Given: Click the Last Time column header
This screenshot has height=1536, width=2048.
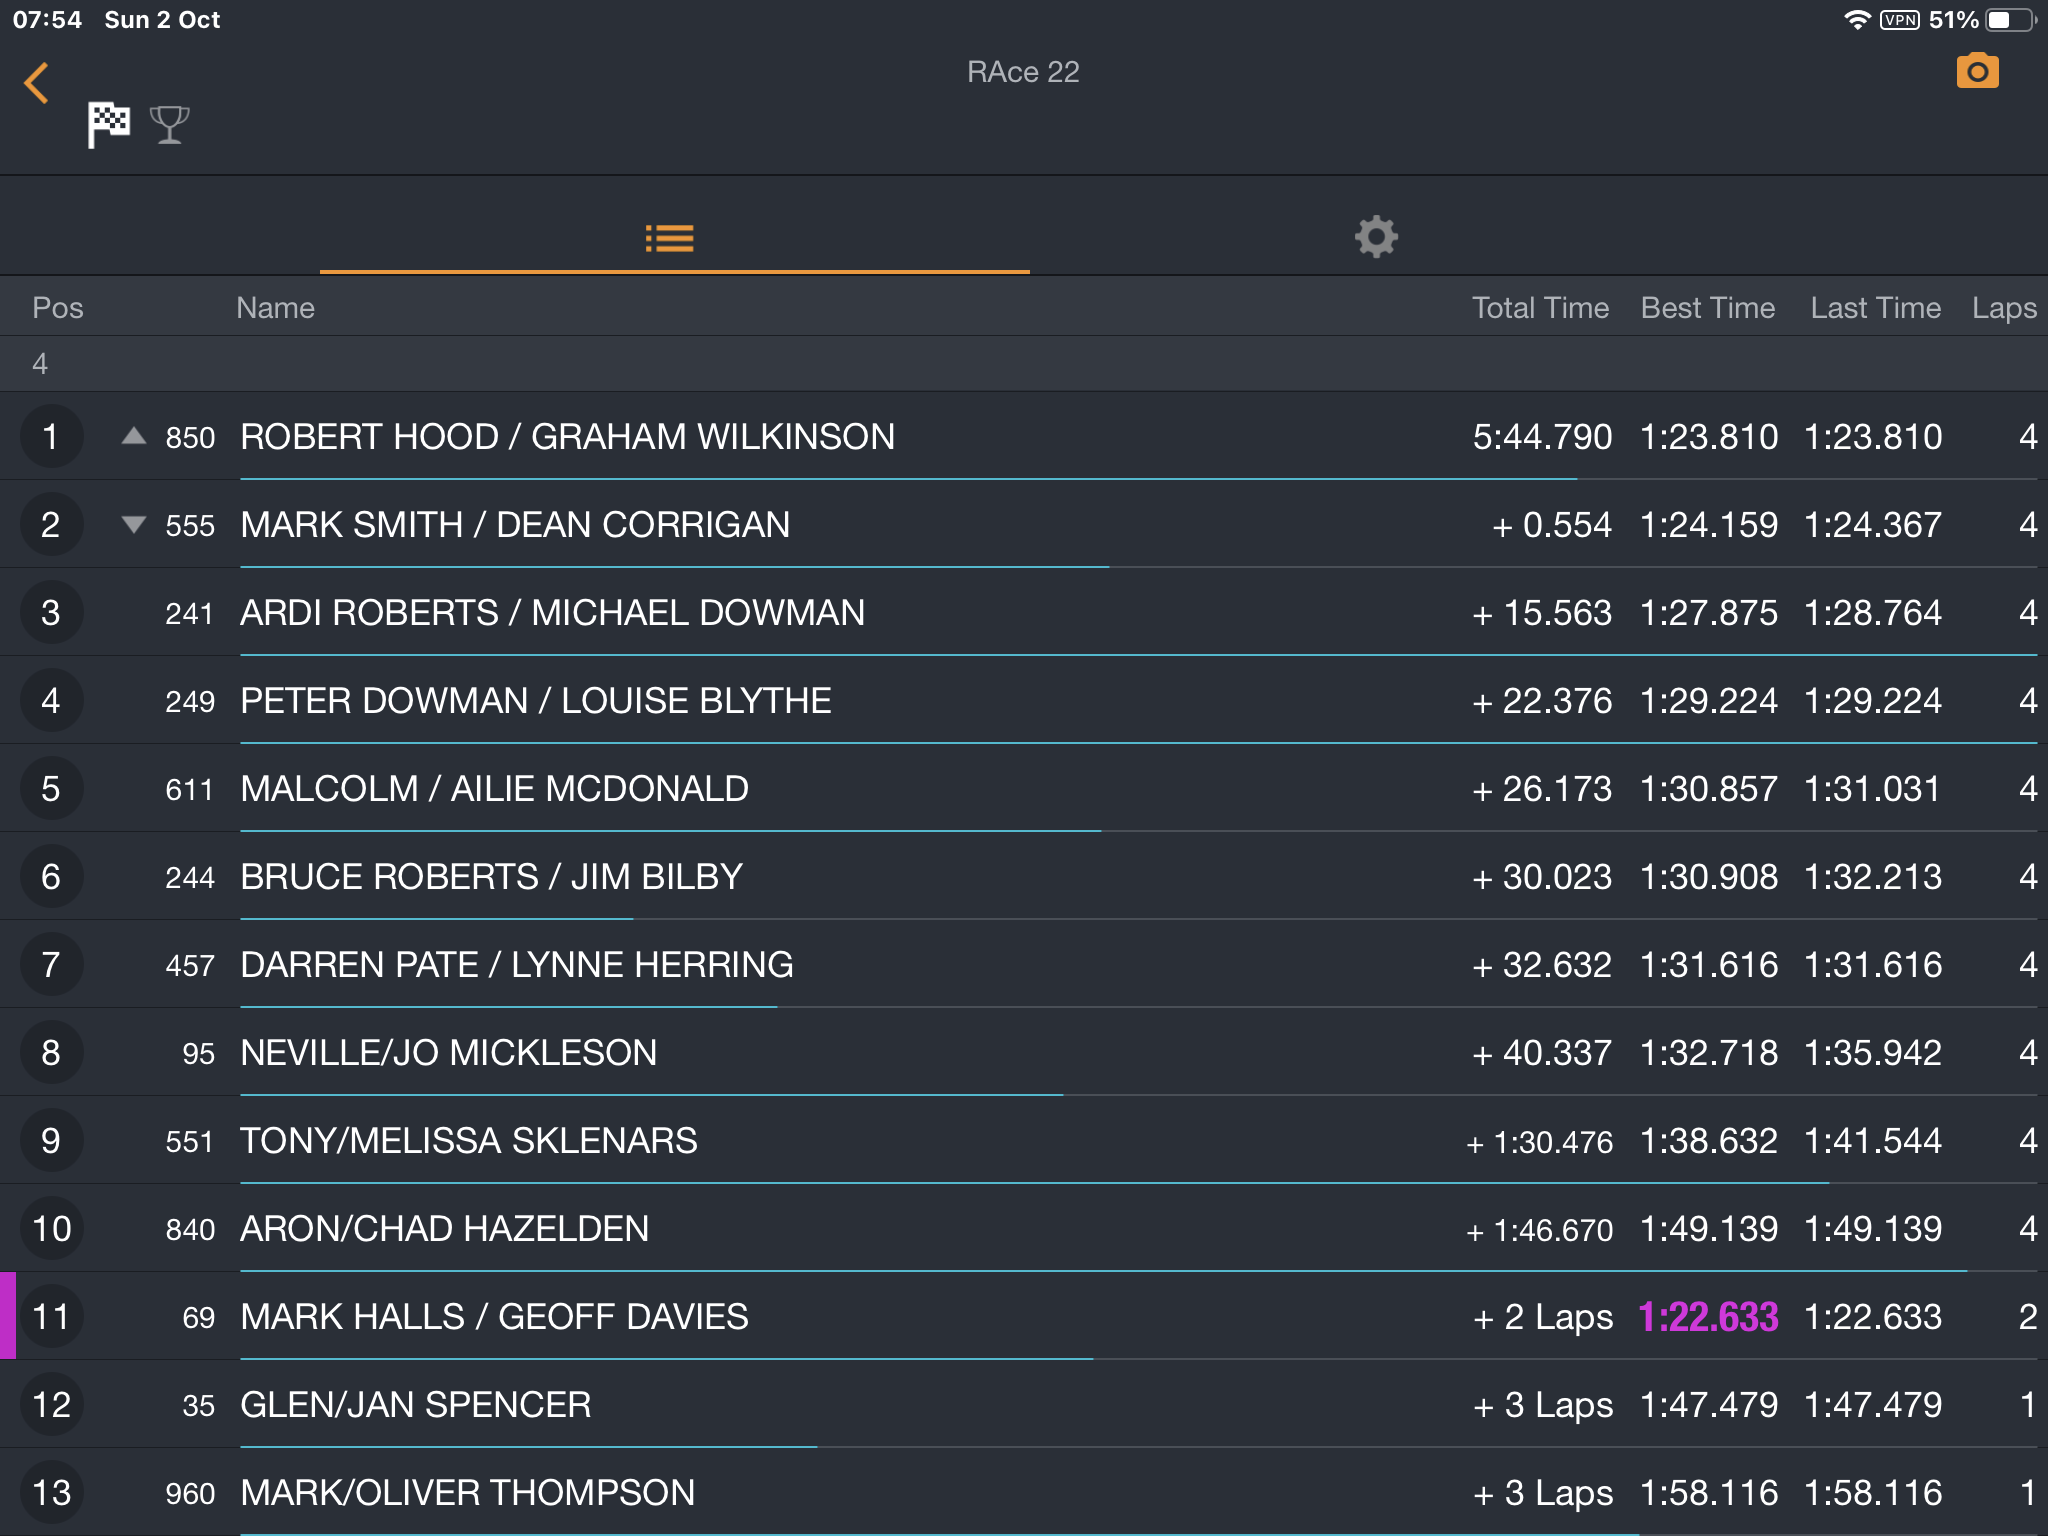Looking at the screenshot, I should pos(1875,308).
